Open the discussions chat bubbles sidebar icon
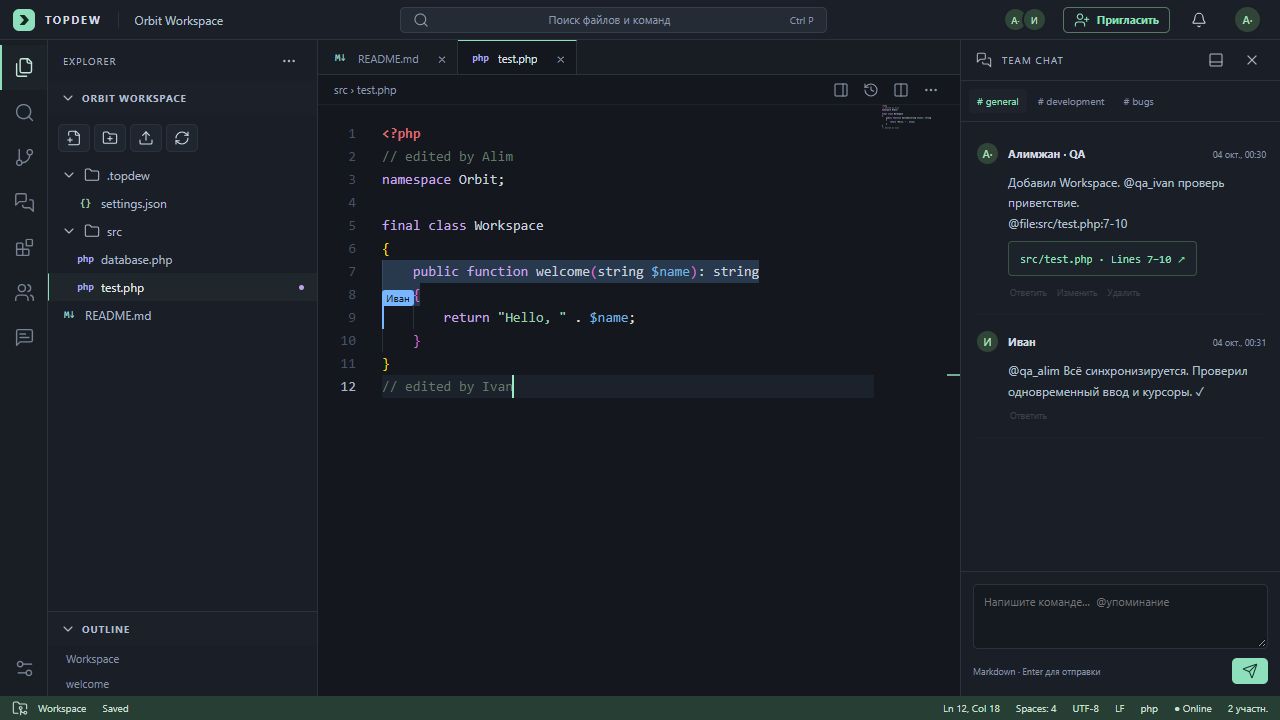This screenshot has height=720, width=1280. [24, 202]
